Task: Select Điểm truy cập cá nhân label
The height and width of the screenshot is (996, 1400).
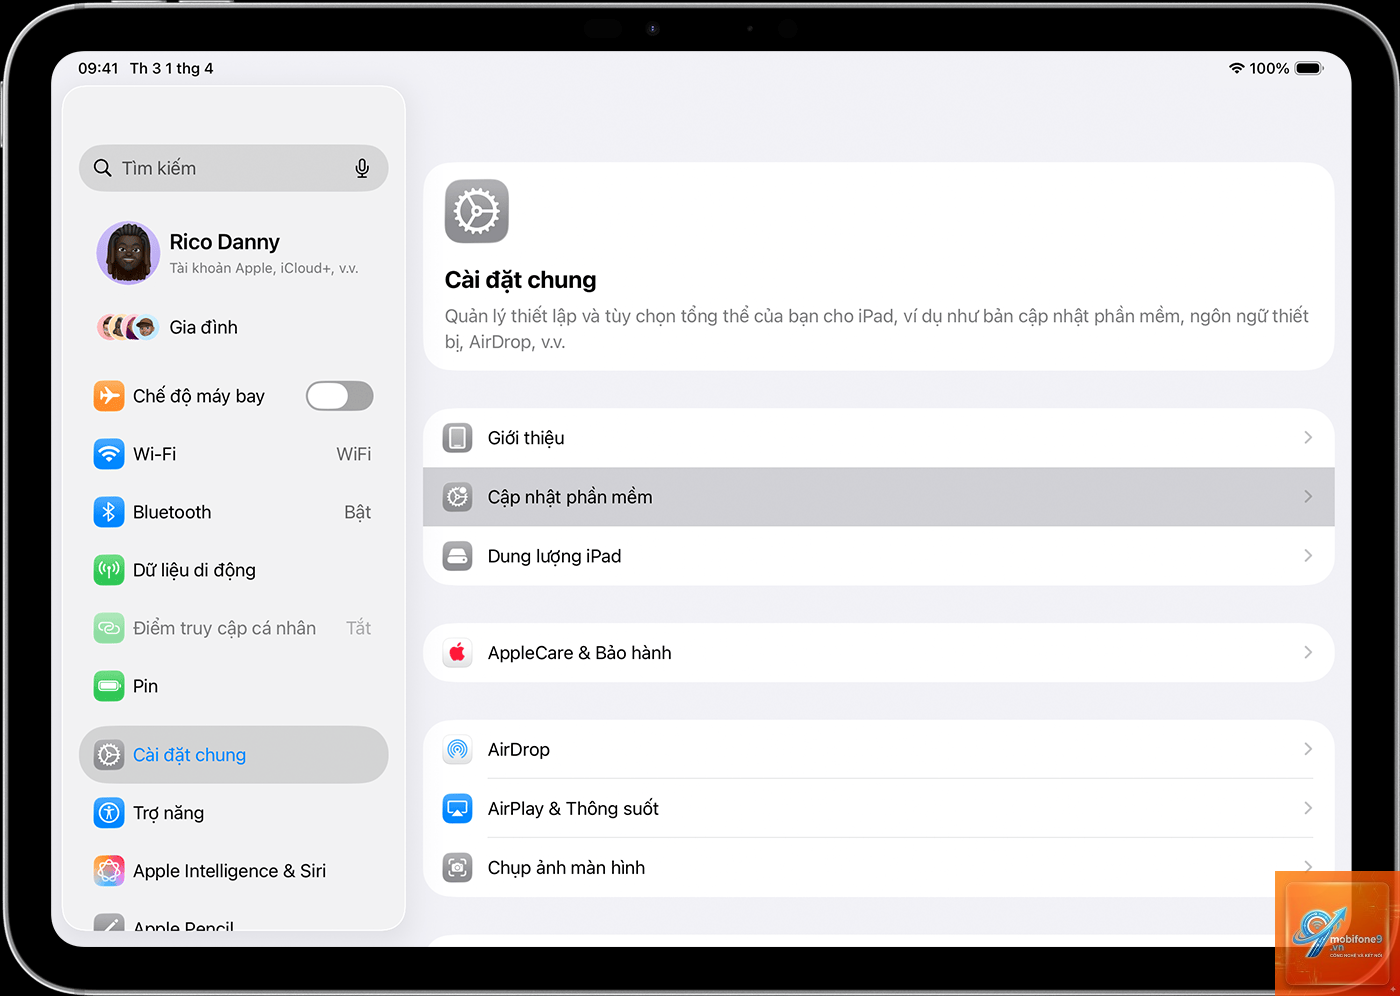Action: pyautogui.click(x=225, y=628)
